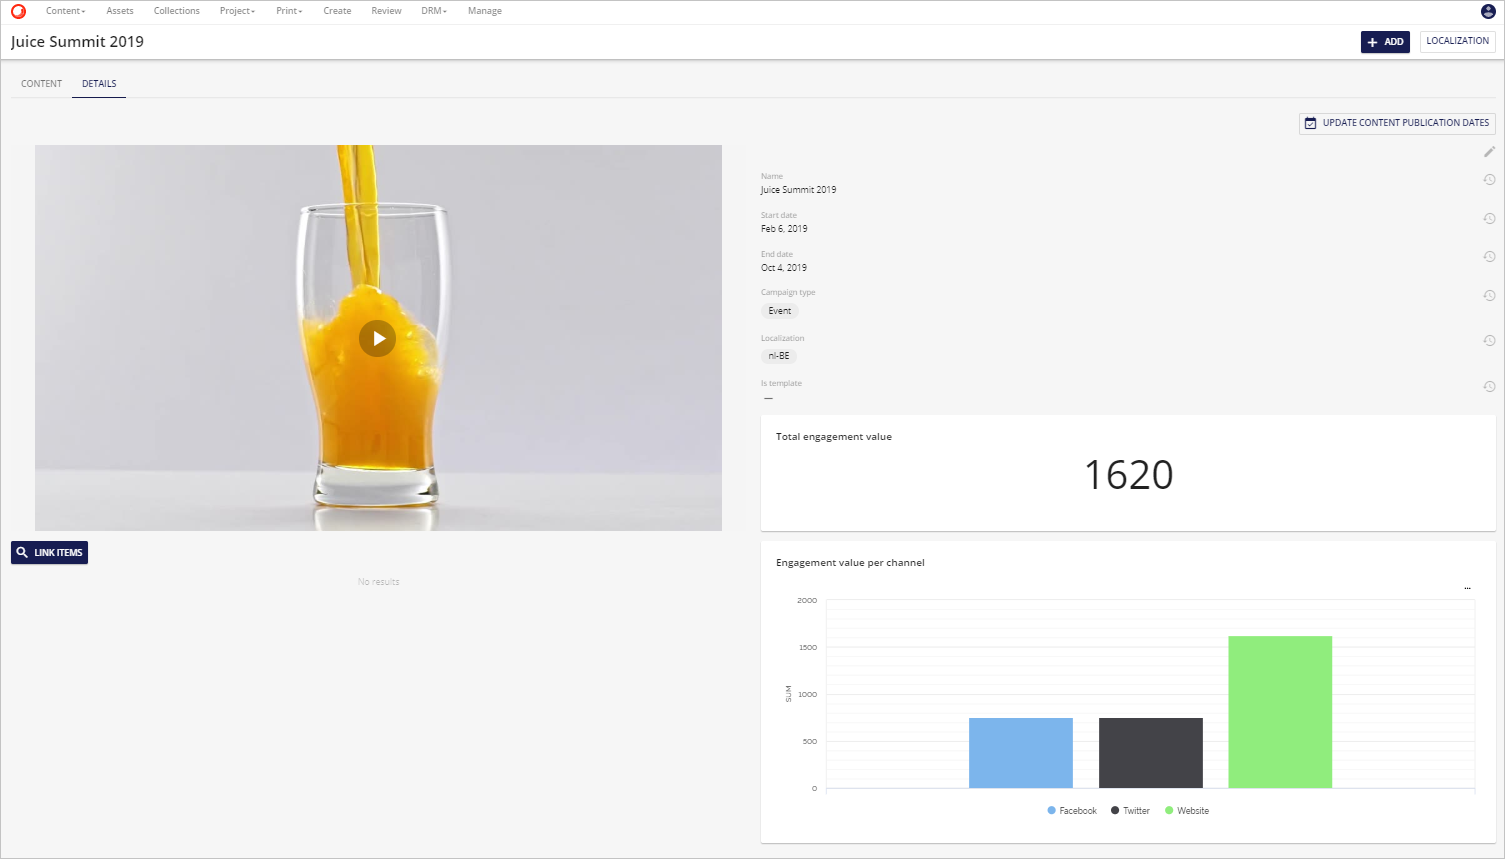1505x859 pixels.
Task: Expand the Project dropdown menu
Action: 237,11
